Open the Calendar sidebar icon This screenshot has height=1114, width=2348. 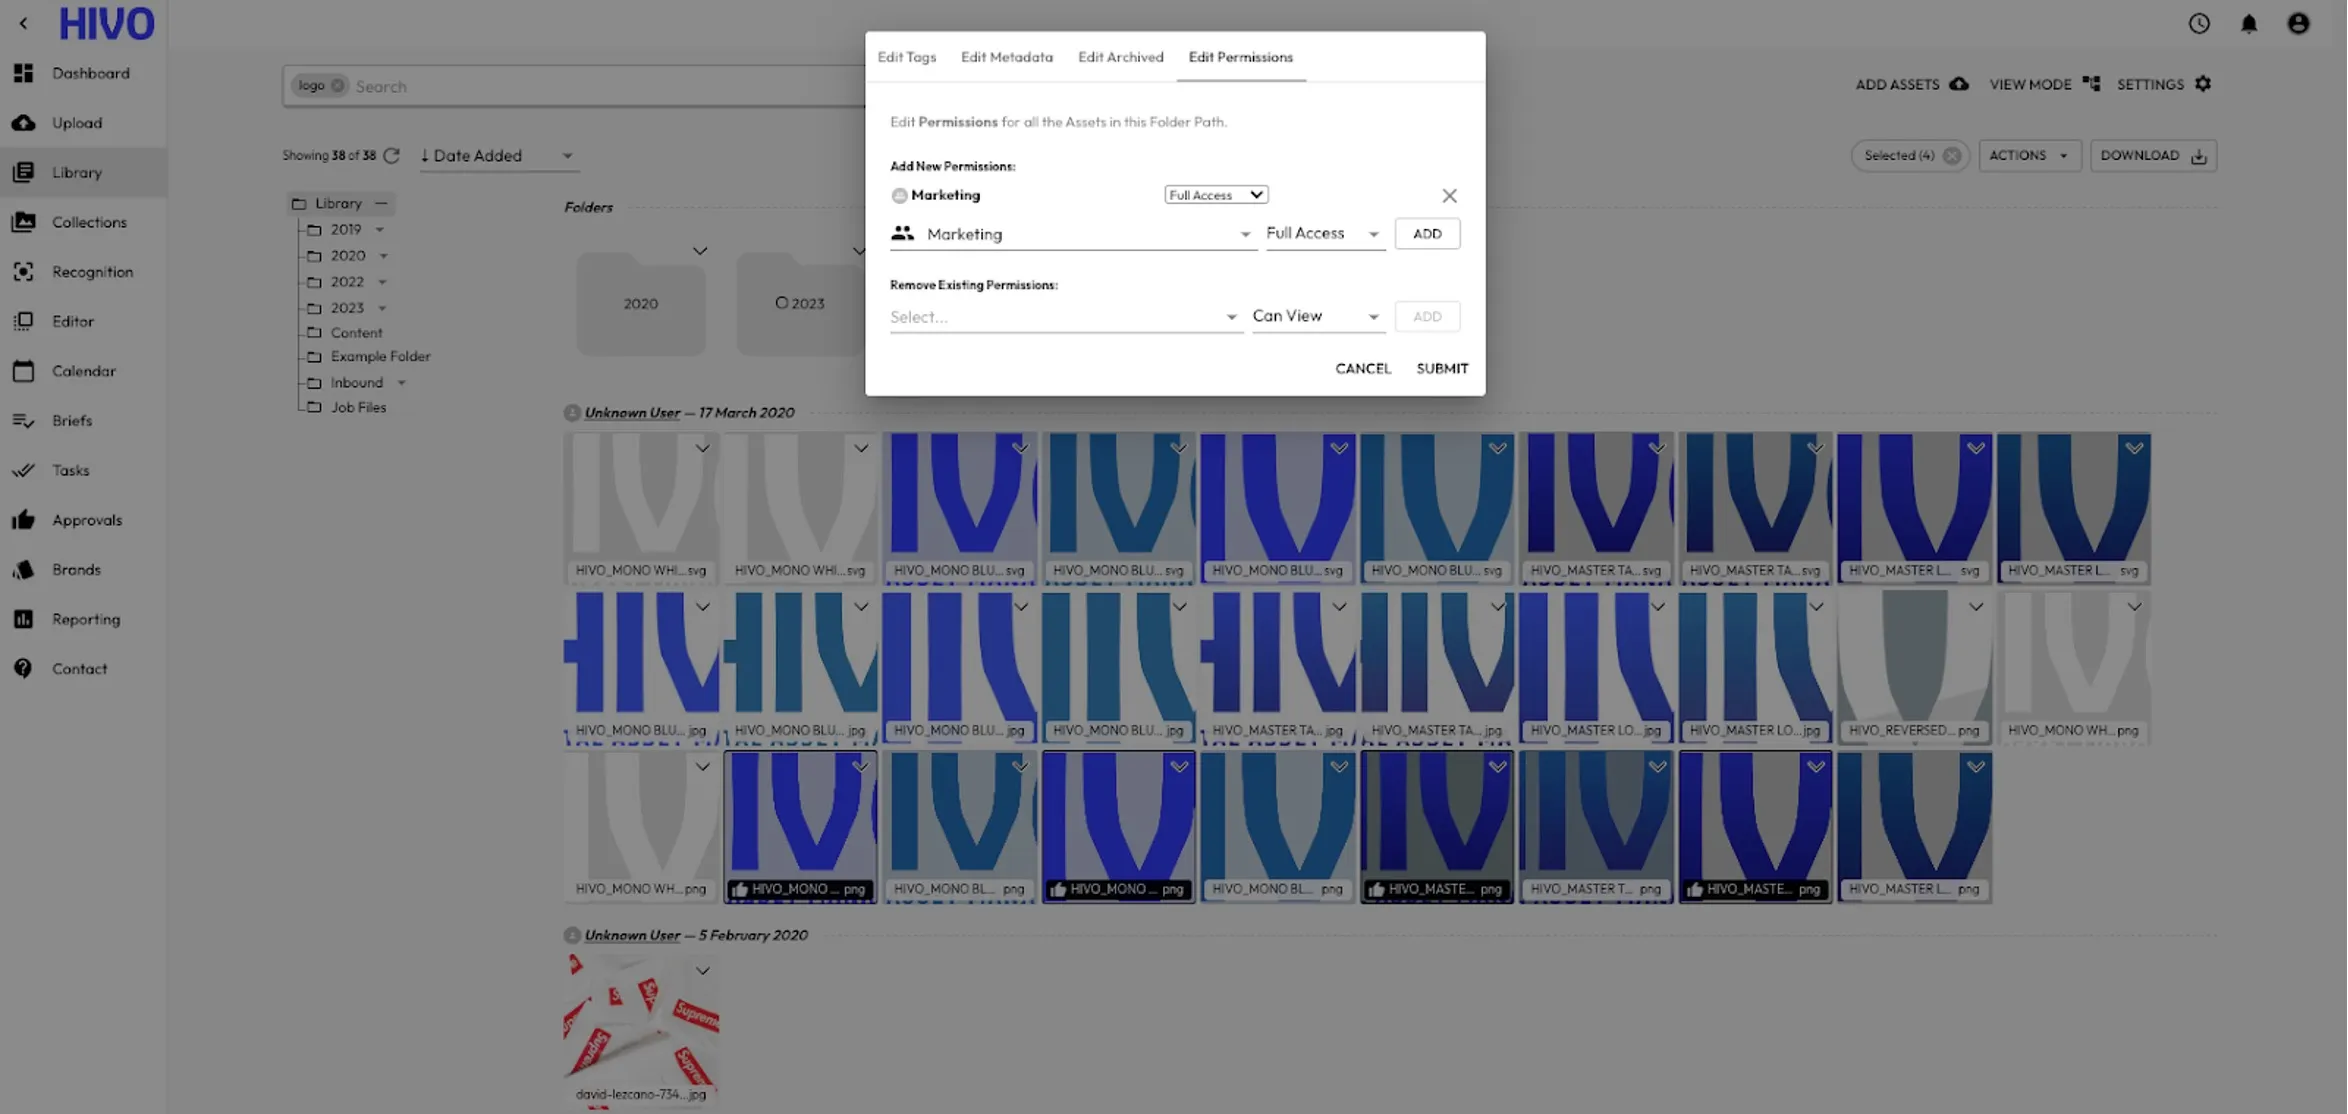[23, 371]
